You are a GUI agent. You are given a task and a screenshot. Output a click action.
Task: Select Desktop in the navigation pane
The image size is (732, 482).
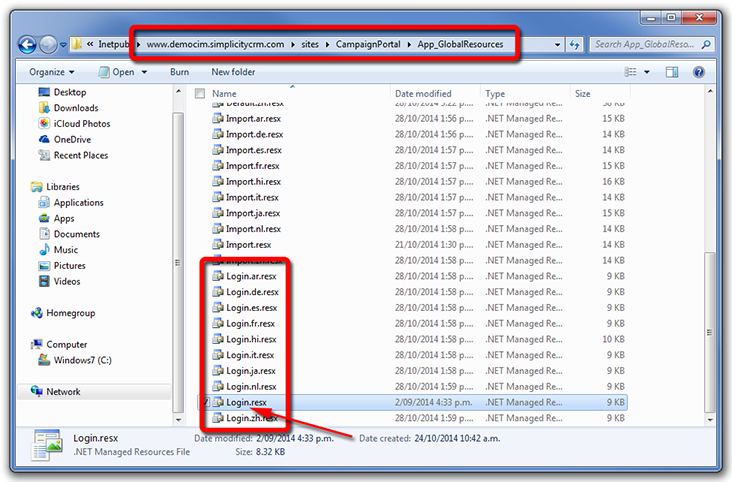point(63,92)
